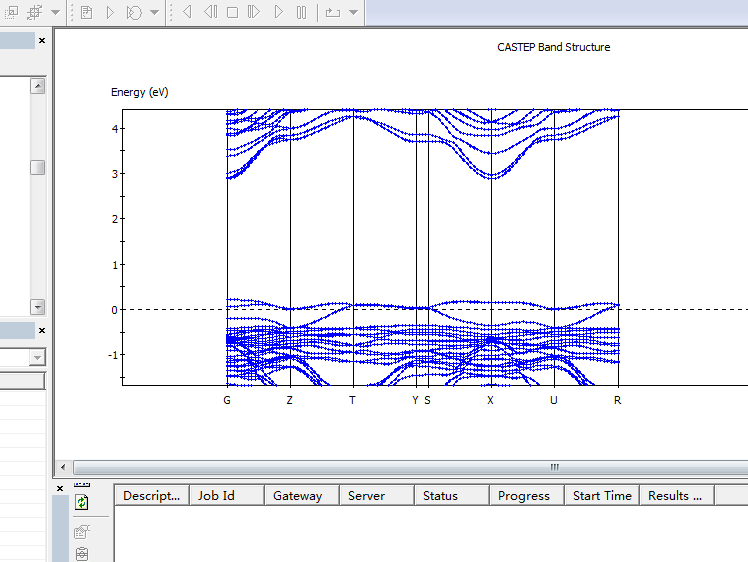Click the run triangle icon beside script icon
Screen dimensions: 748x562
(110, 12)
